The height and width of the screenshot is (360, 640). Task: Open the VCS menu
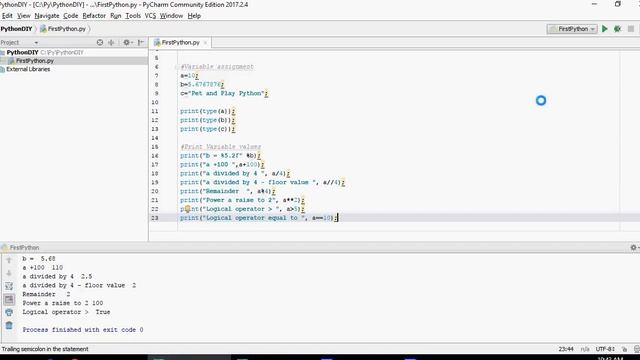pyautogui.click(x=150, y=16)
